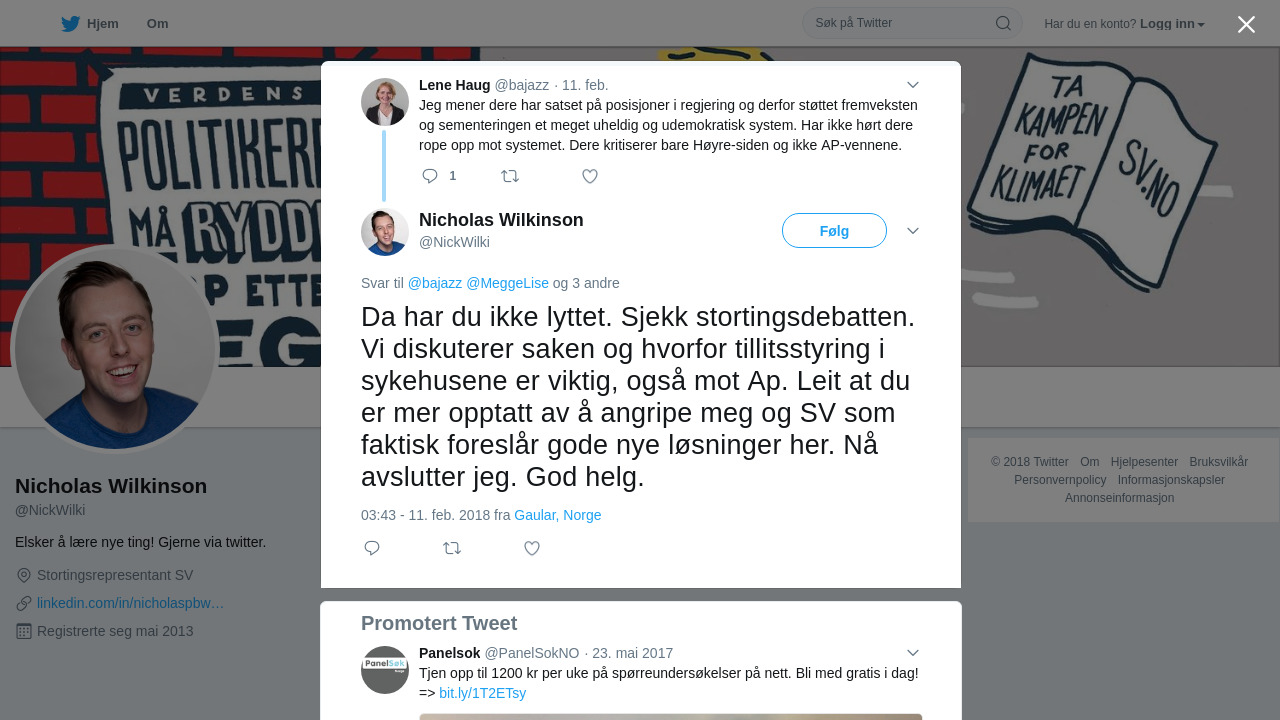Open the bit.ly/1T2ETsy link
The image size is (1280, 720).
coord(482,693)
